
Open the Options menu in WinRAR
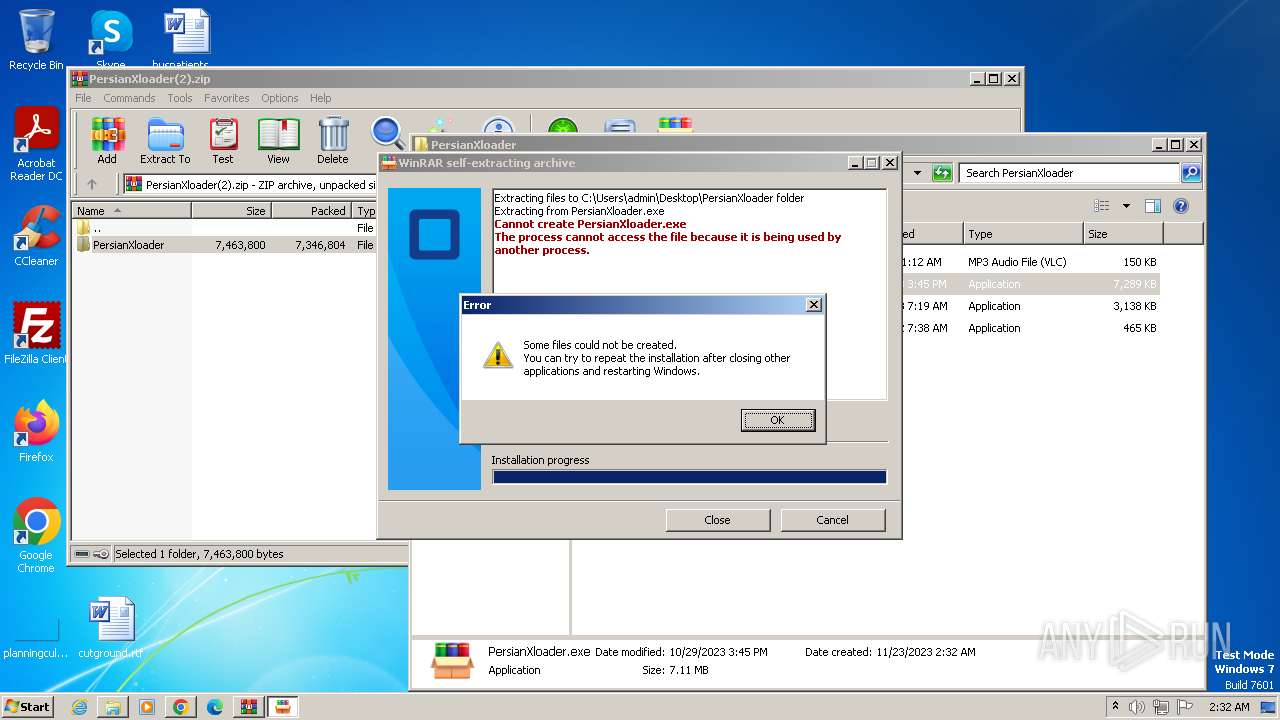(x=280, y=98)
